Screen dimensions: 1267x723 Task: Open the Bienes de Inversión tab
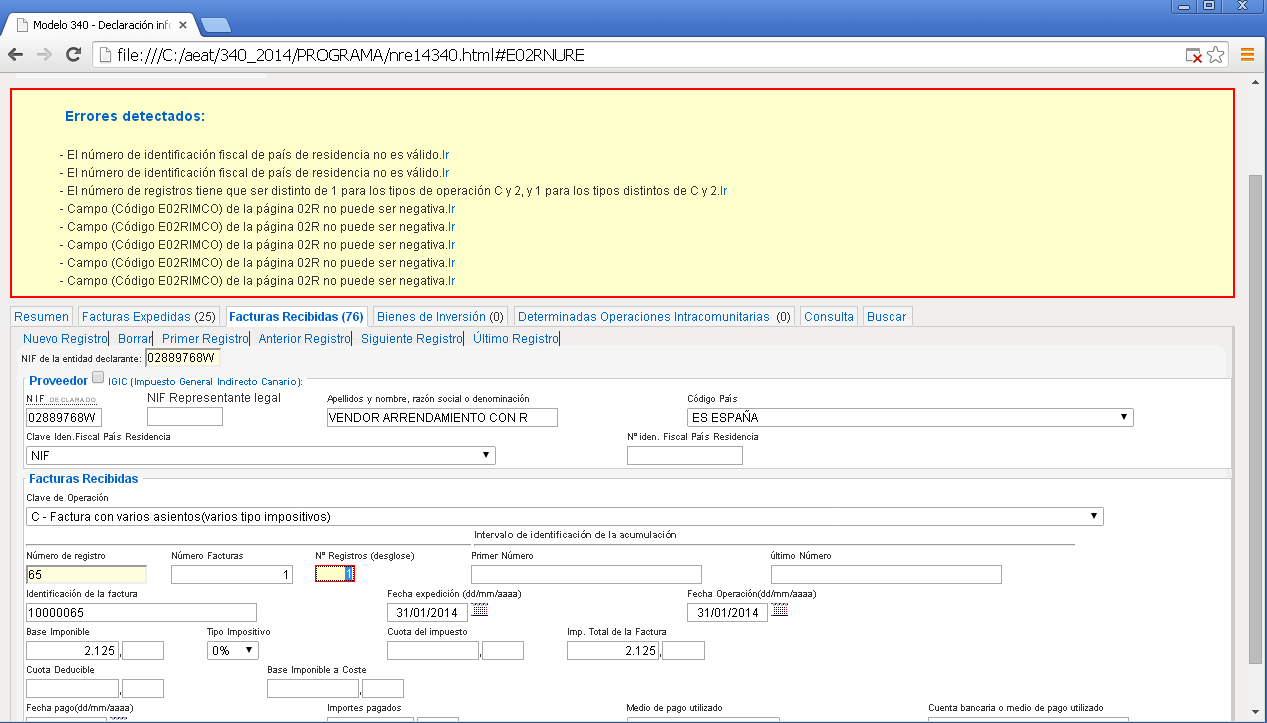pyautogui.click(x=439, y=316)
